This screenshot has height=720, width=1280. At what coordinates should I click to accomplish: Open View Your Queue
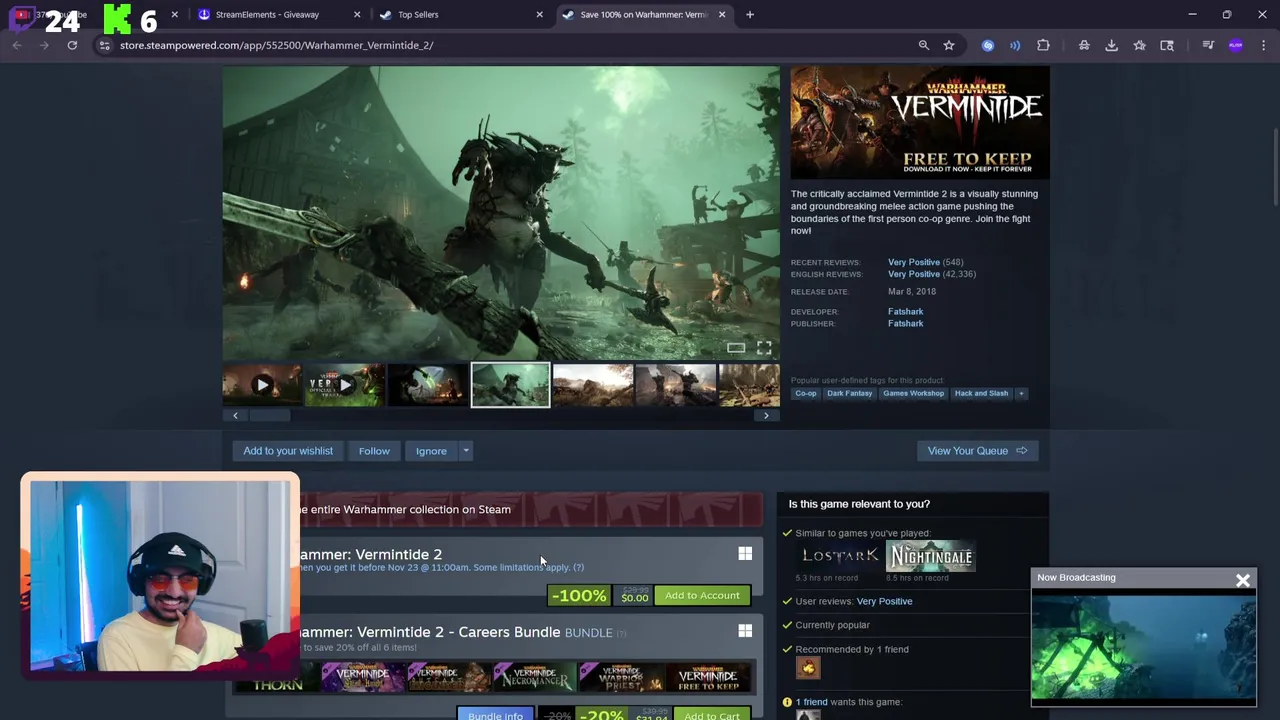click(x=977, y=451)
